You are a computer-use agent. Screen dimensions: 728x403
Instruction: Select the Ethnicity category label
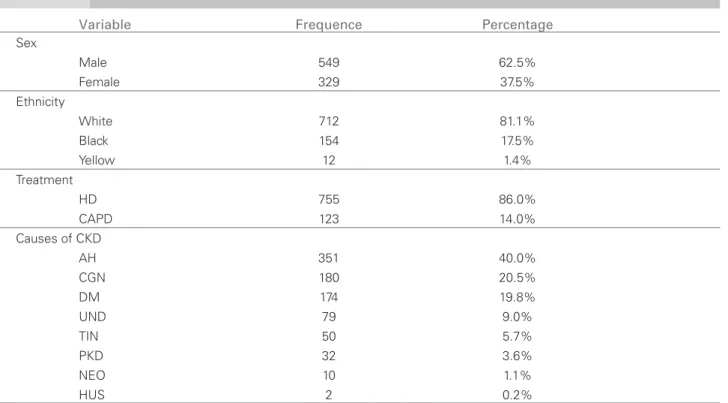pyautogui.click(x=40, y=102)
